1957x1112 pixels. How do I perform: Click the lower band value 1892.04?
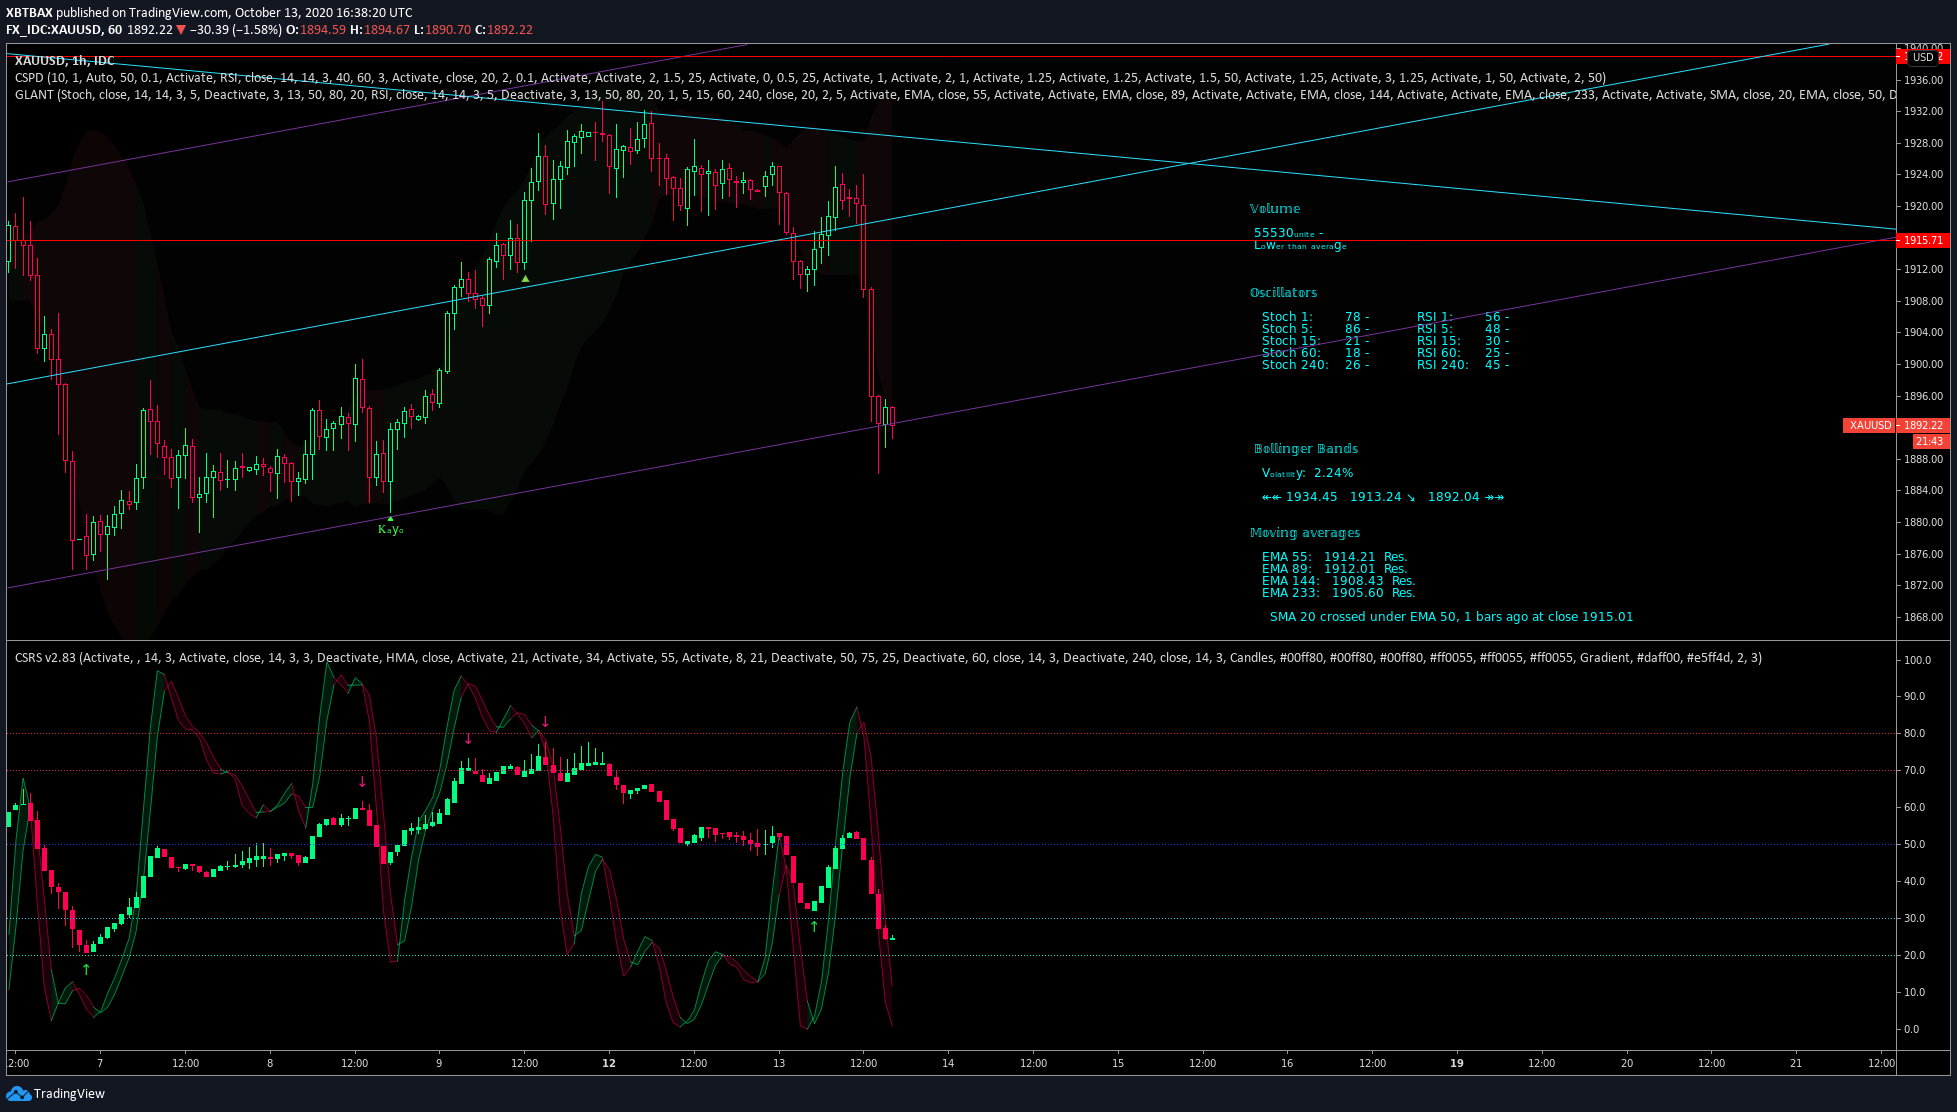click(x=1453, y=497)
